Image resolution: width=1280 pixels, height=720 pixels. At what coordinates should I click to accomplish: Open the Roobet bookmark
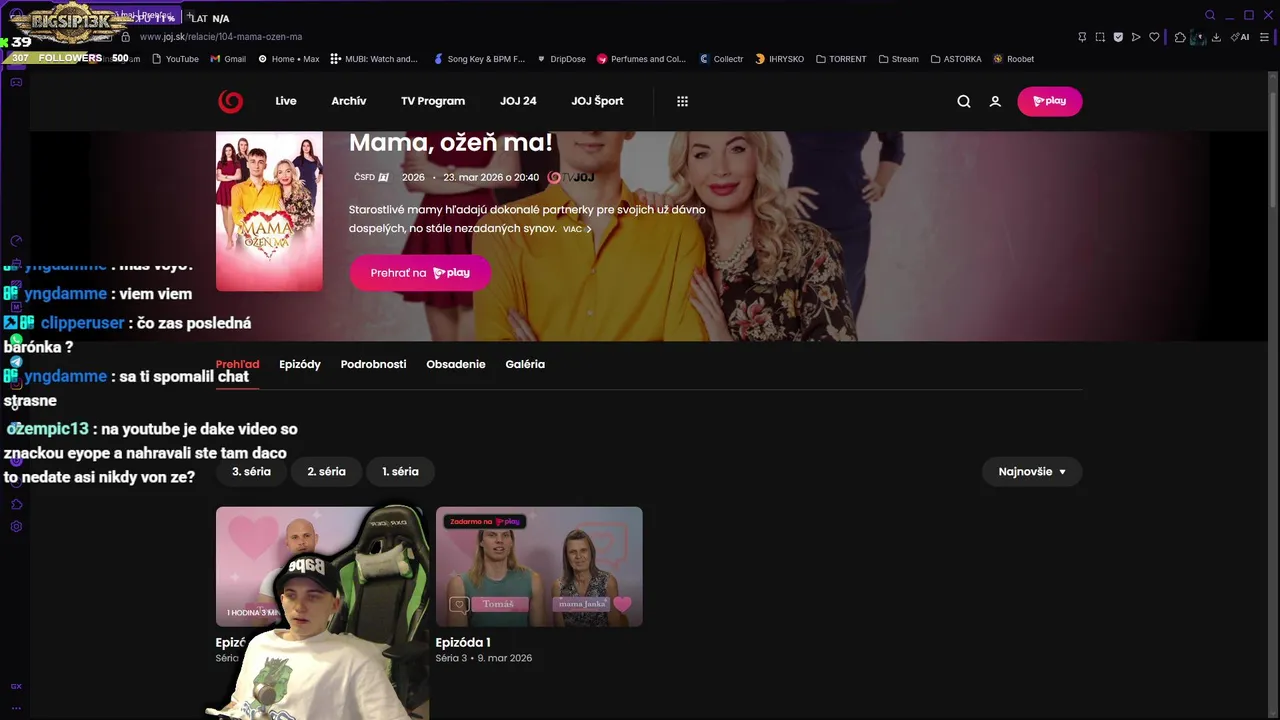[1014, 59]
